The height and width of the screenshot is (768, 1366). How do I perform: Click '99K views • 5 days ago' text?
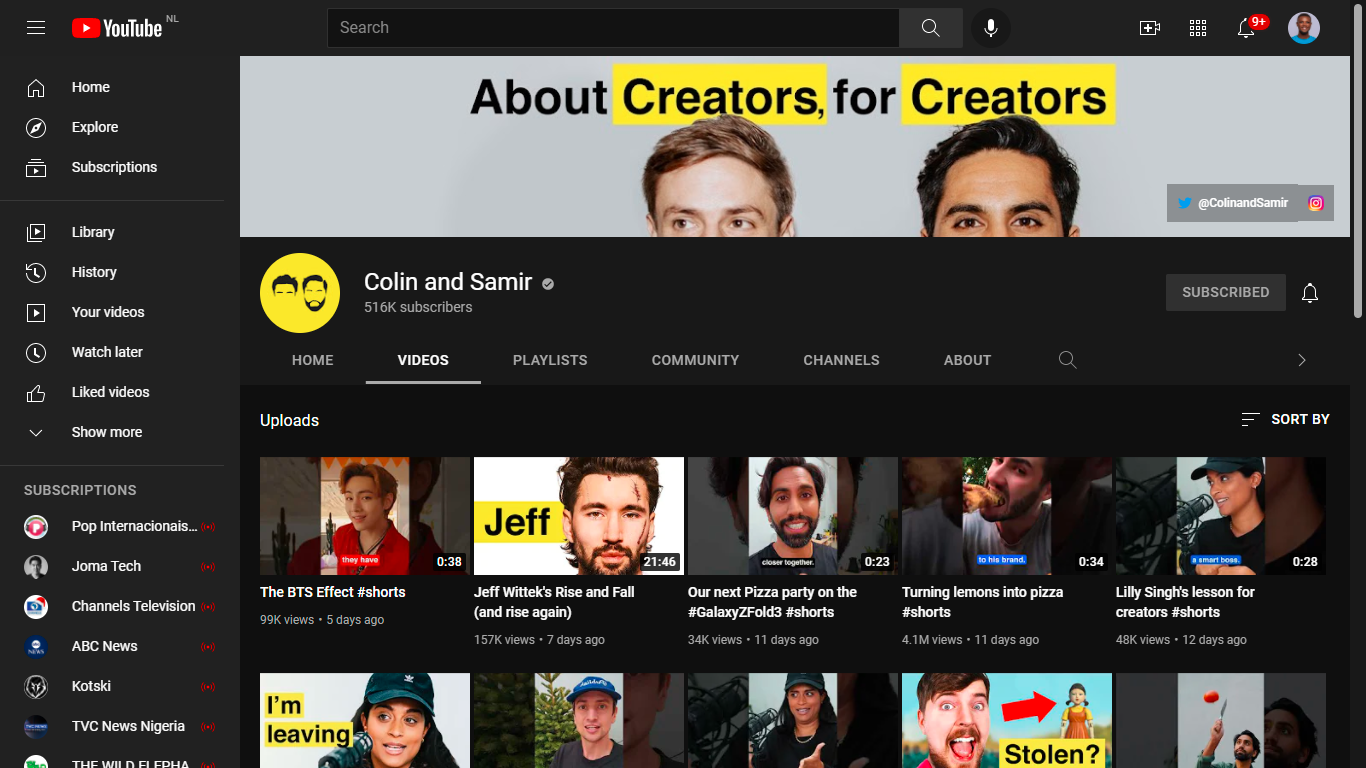pos(322,620)
